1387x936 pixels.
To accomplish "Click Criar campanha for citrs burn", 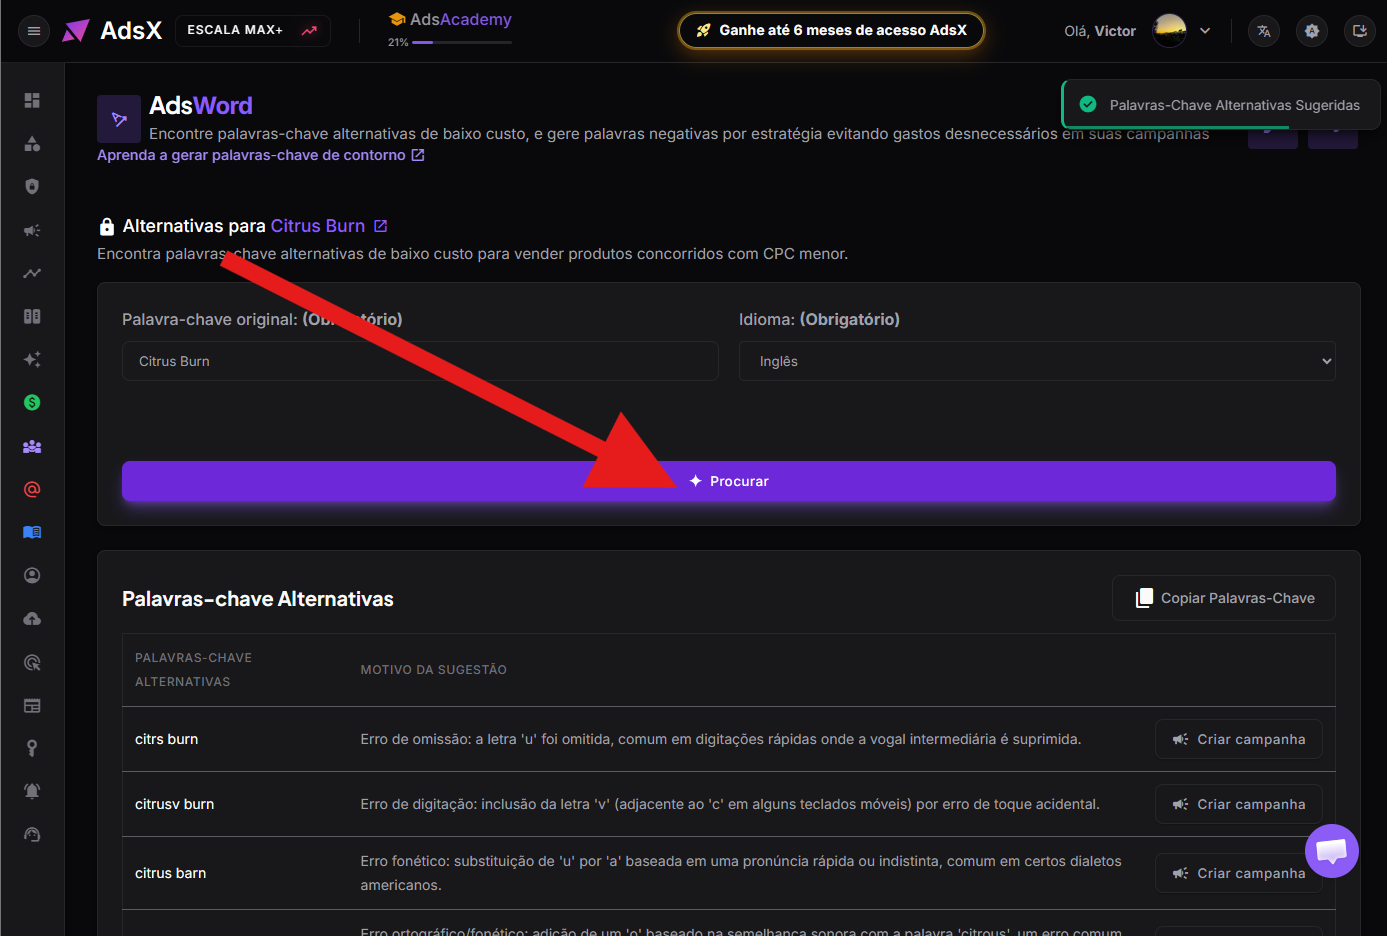I will 1239,739.
